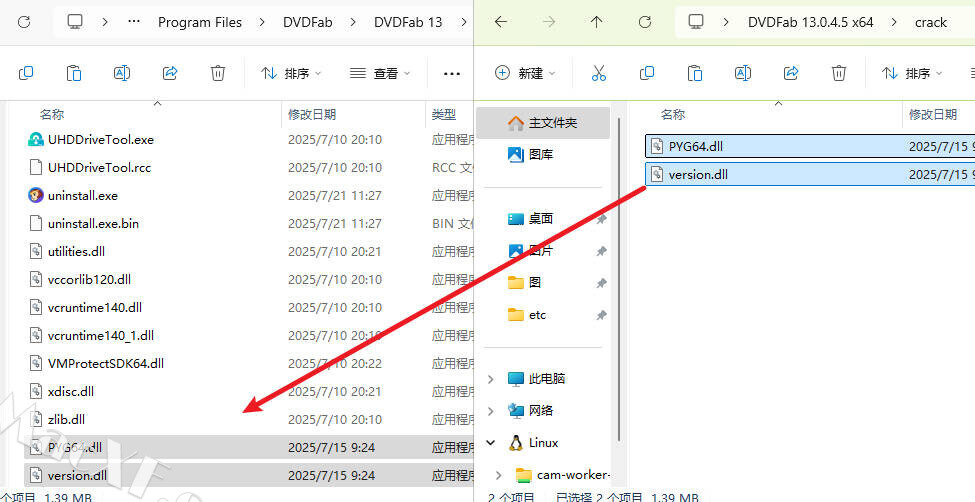
Task: Sort by 修改日期 column in crack window
Action: click(933, 114)
